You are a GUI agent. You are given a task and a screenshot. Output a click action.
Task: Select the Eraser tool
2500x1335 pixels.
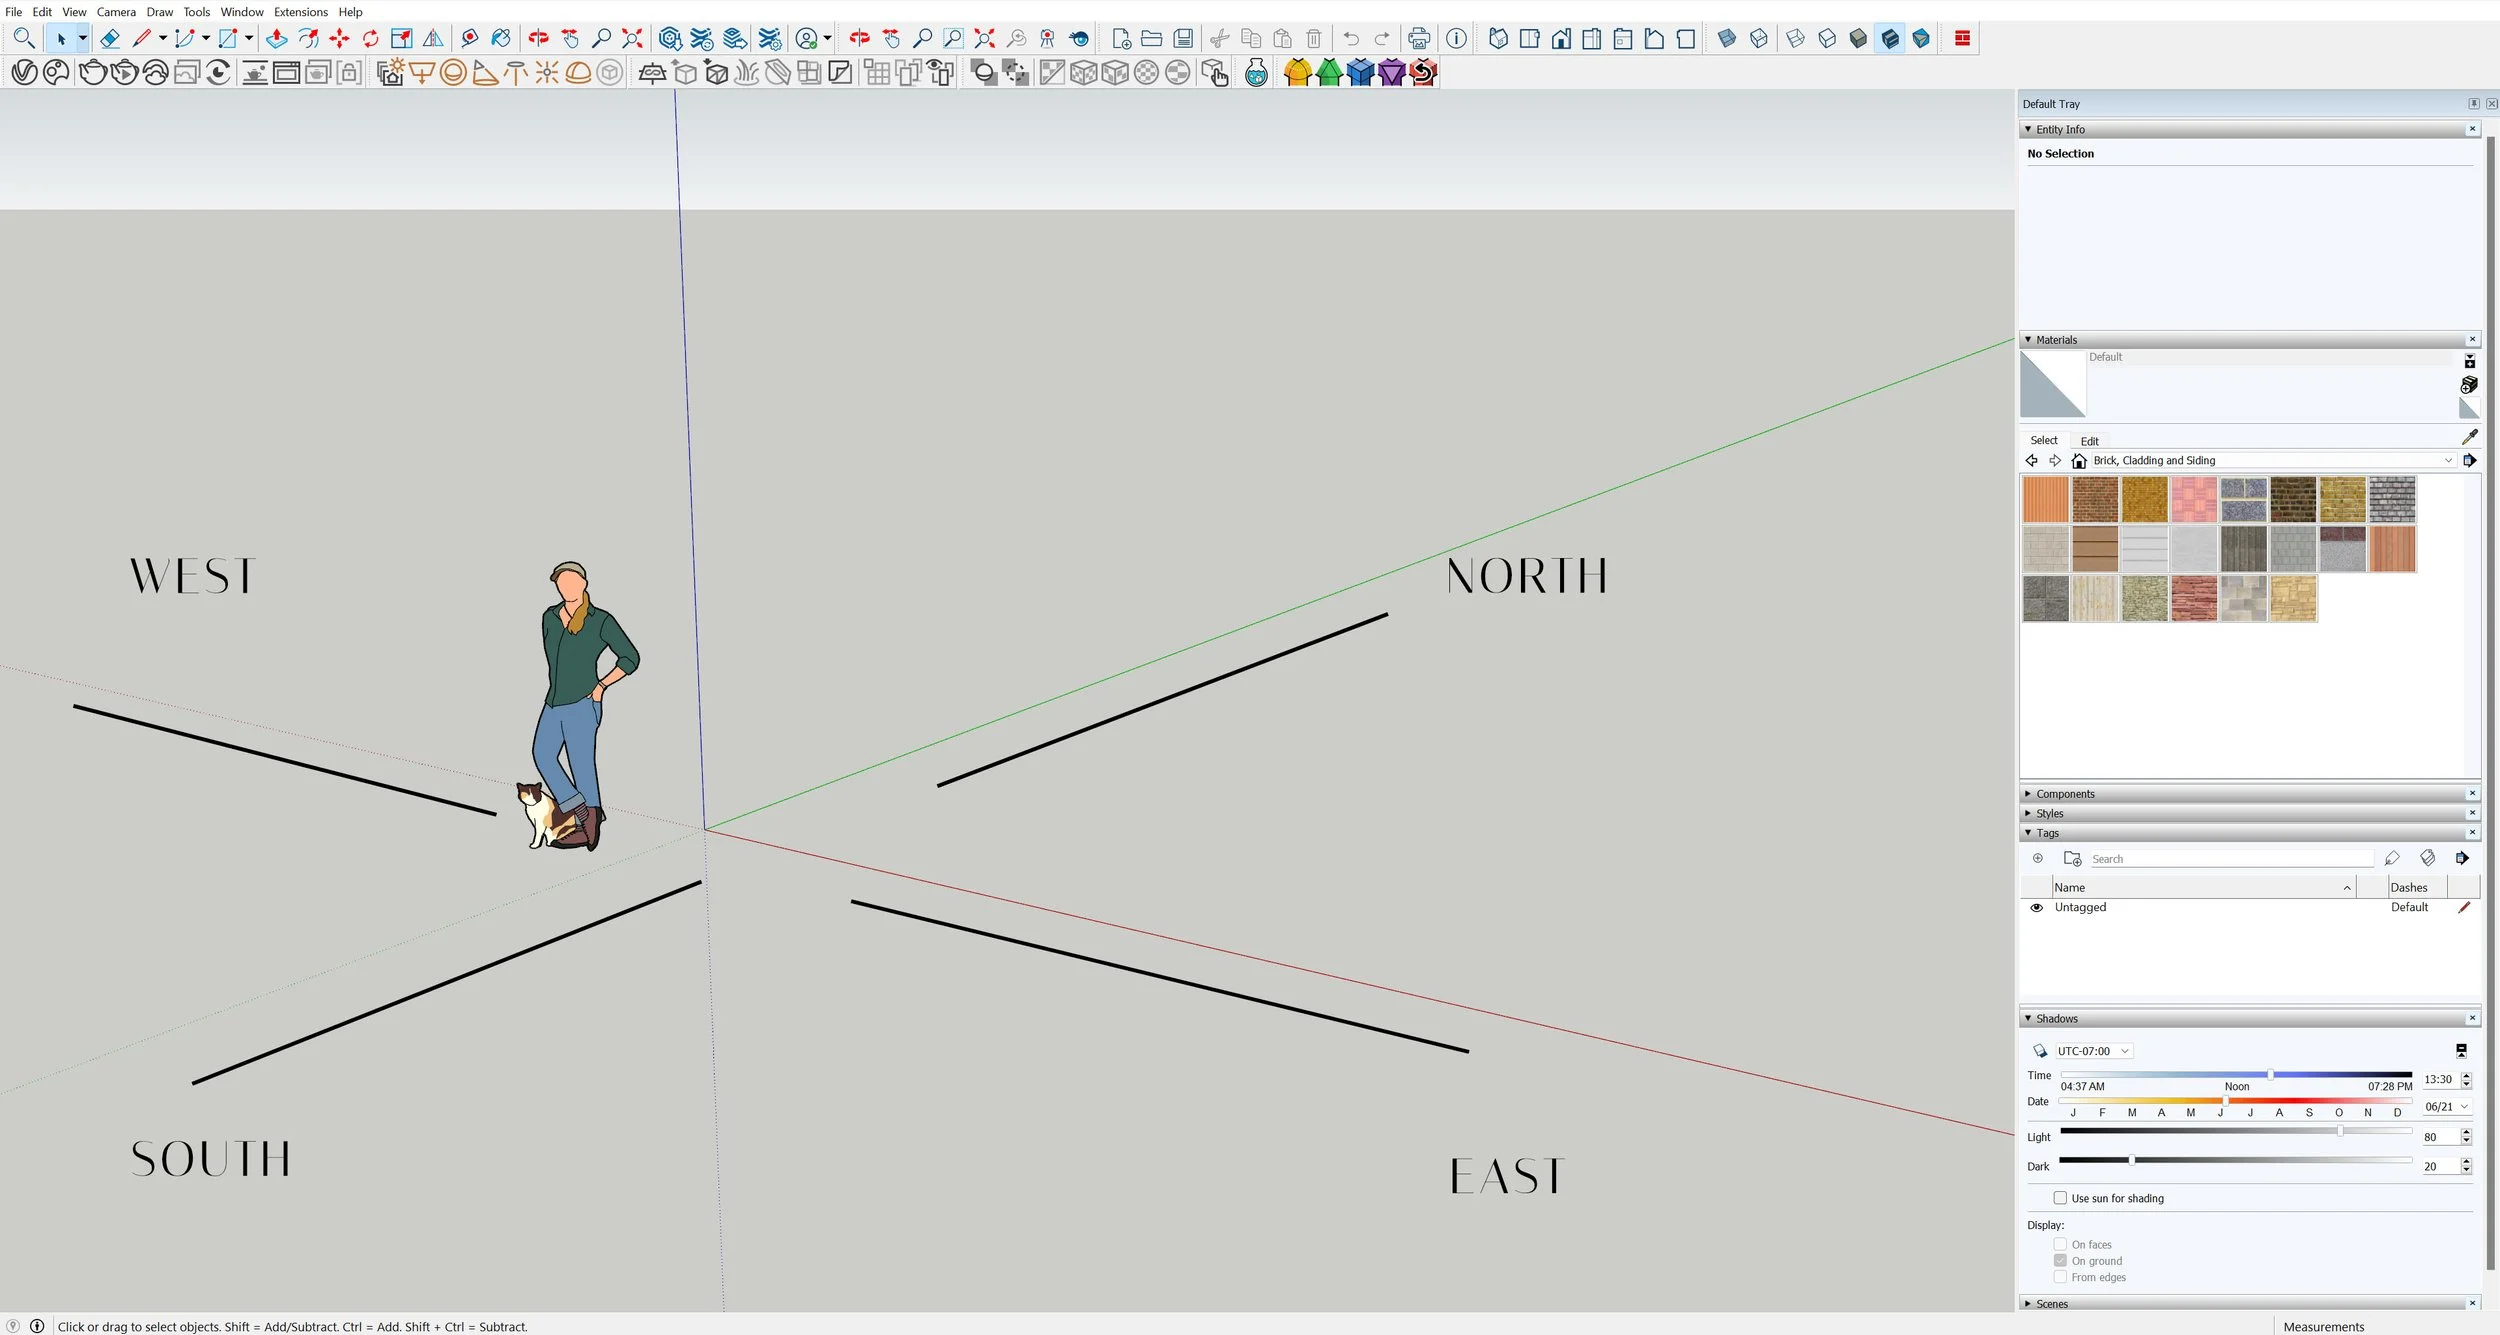point(110,38)
